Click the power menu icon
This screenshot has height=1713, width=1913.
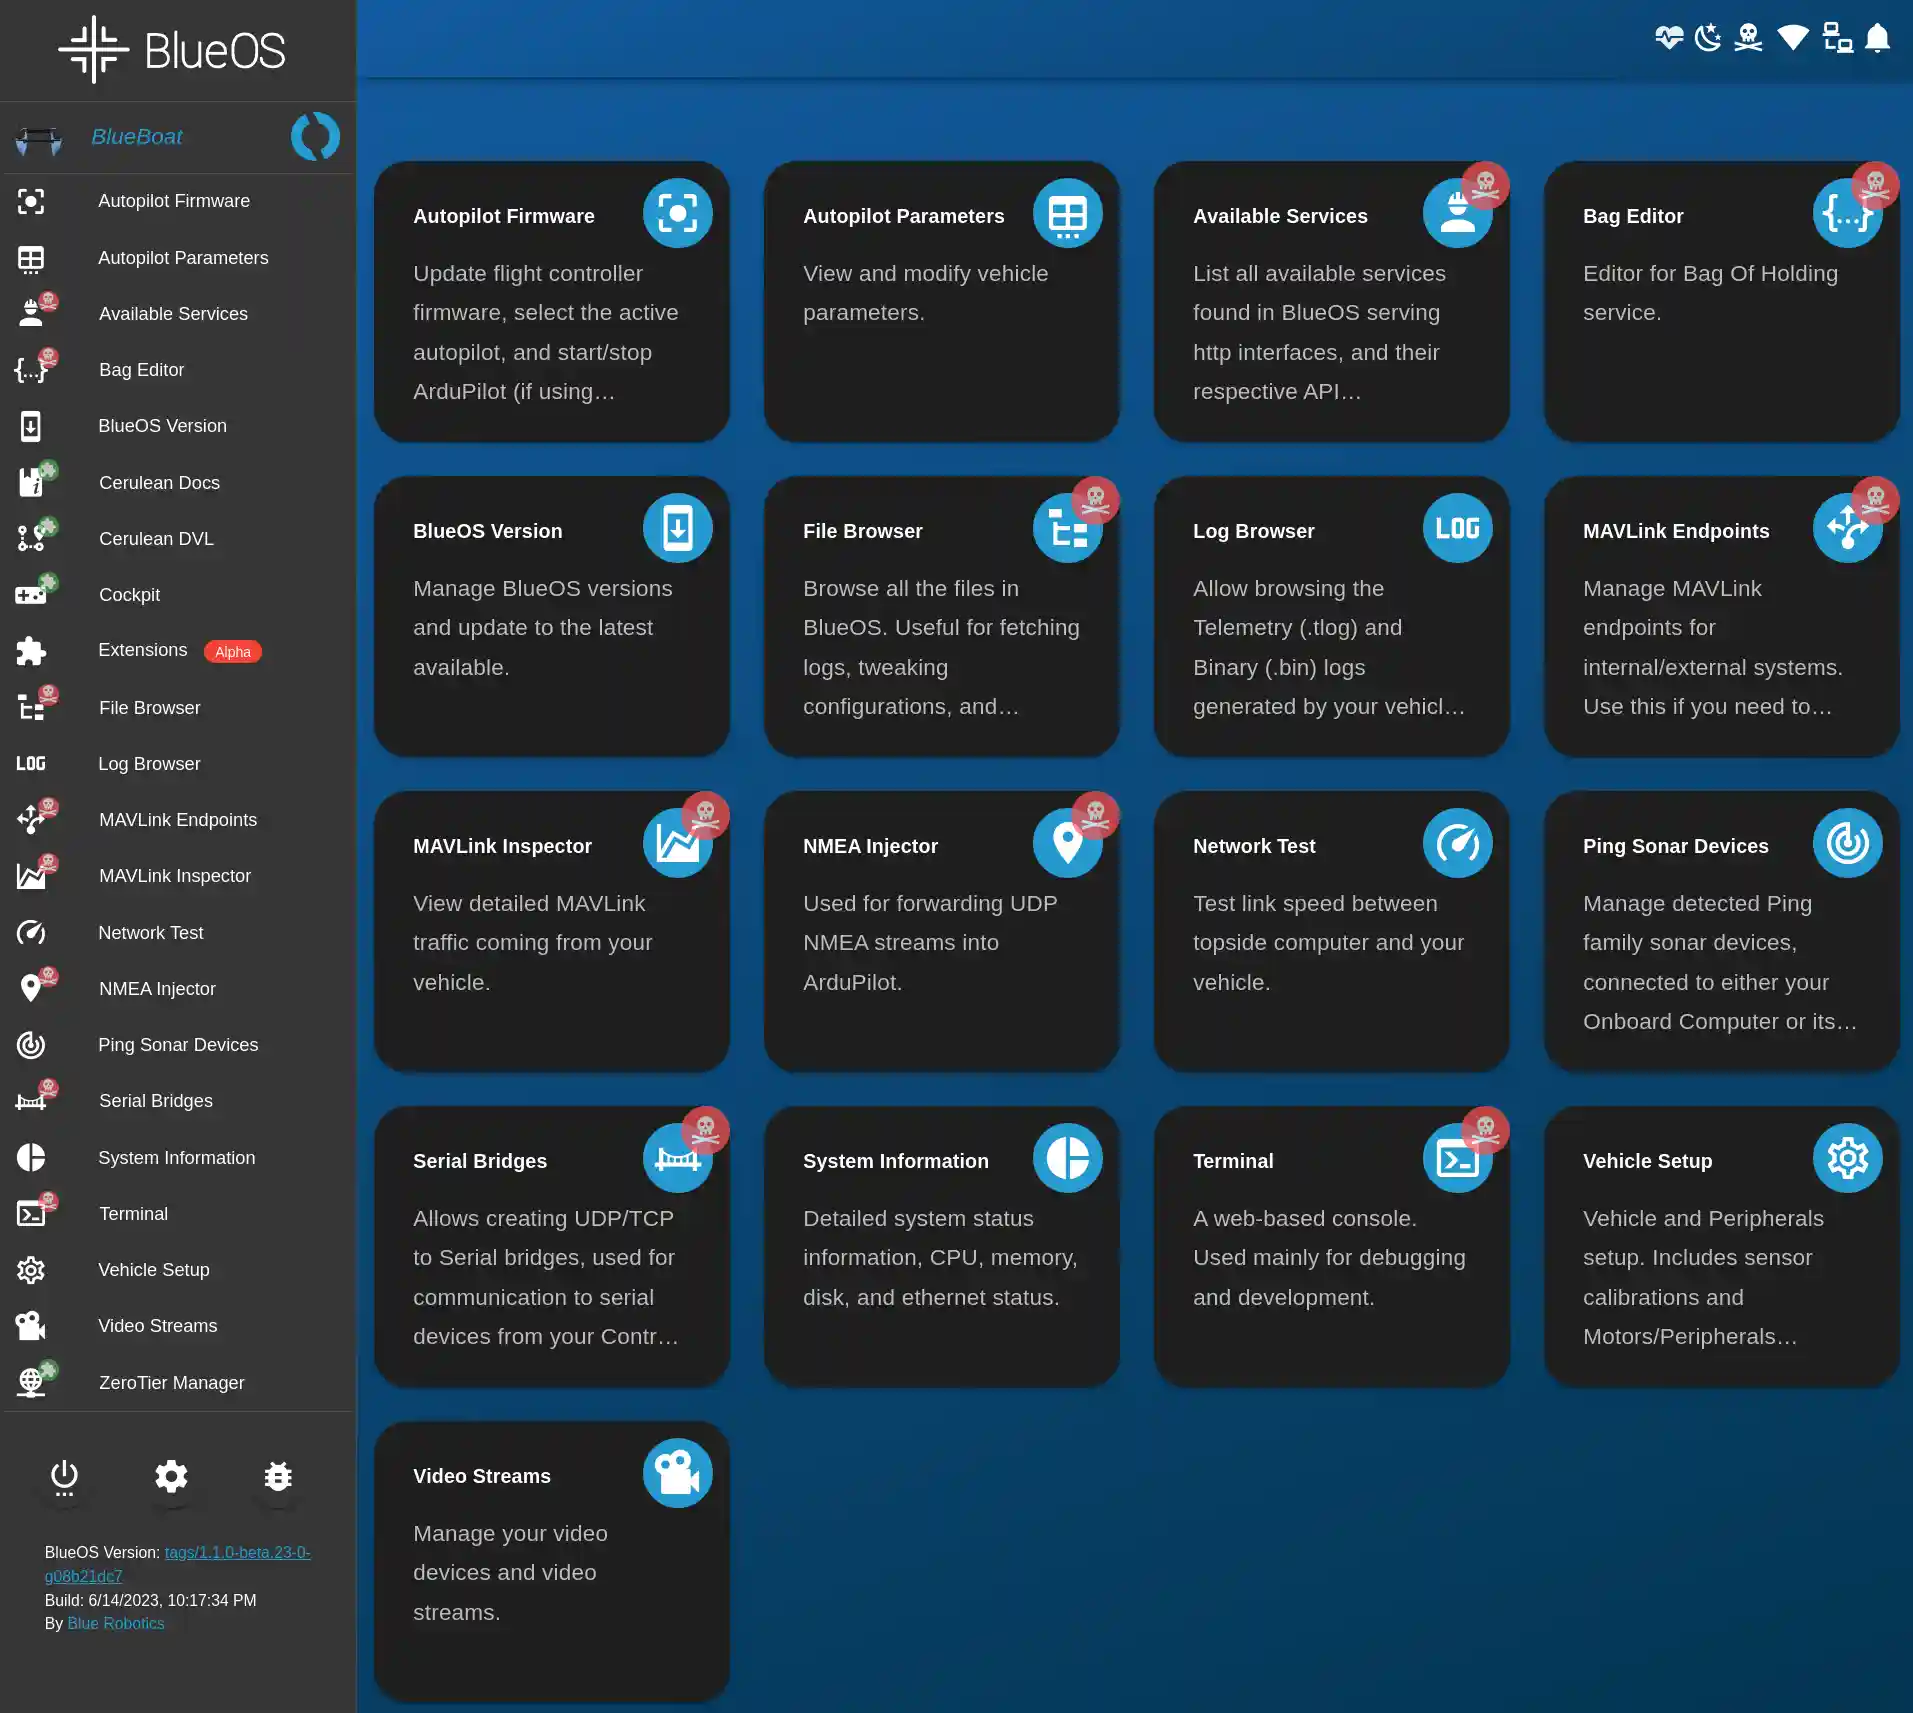[x=64, y=1476]
